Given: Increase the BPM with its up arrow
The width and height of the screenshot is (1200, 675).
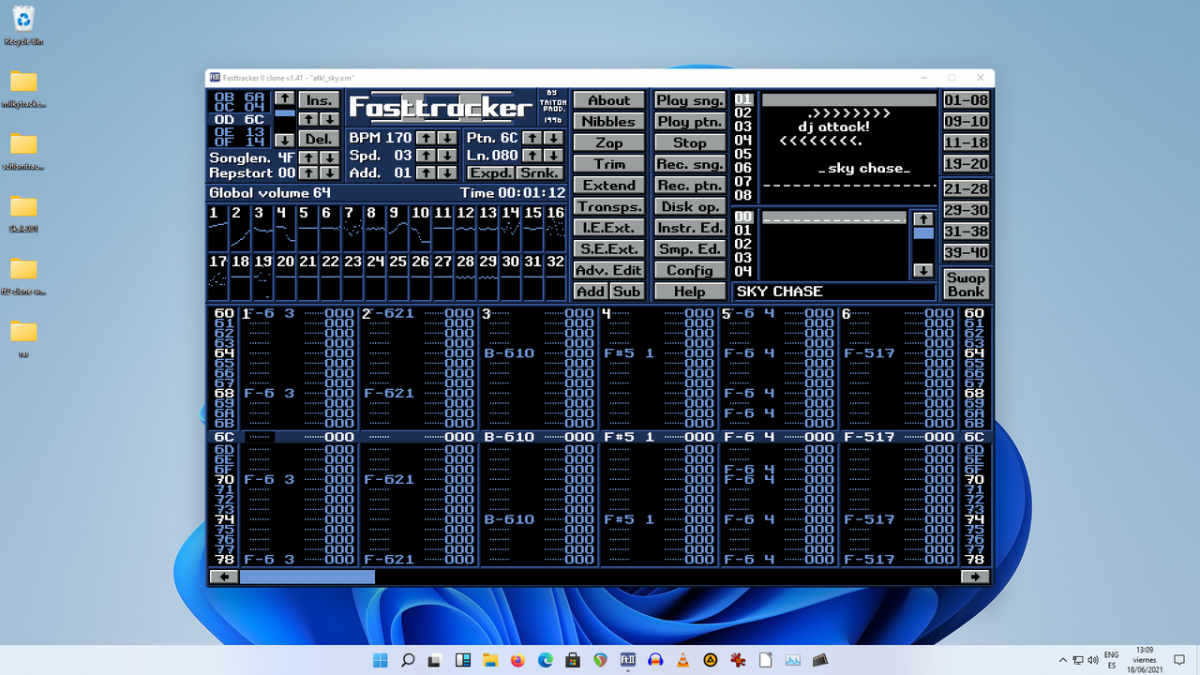Looking at the screenshot, I should click(426, 138).
